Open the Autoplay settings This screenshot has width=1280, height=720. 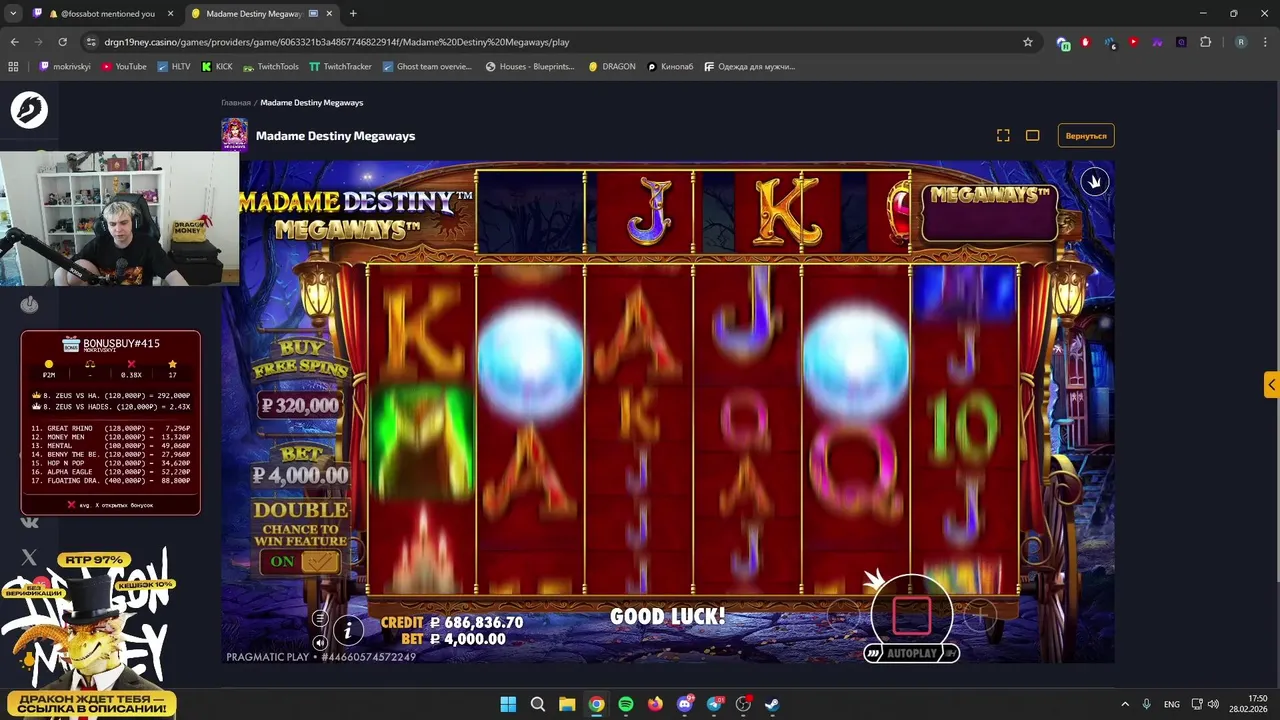point(911,653)
